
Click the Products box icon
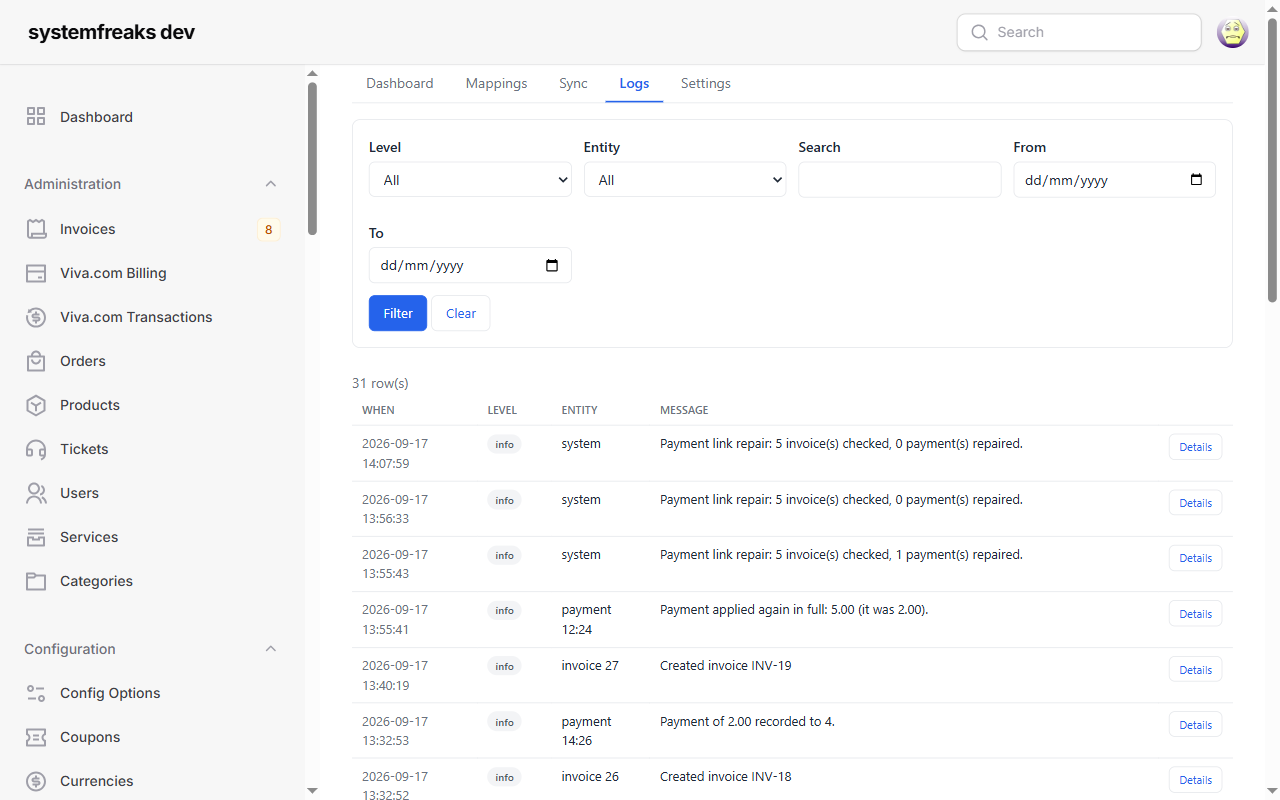pos(36,405)
